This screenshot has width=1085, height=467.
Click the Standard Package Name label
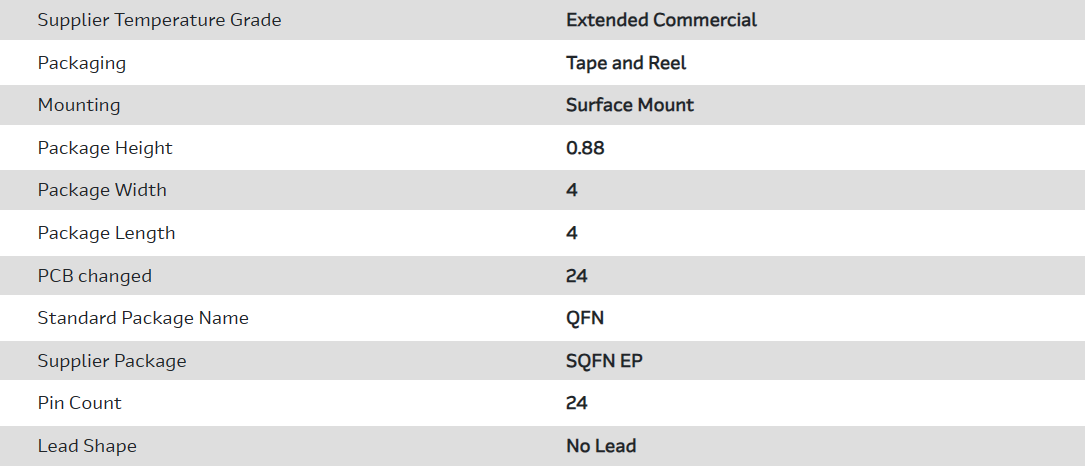[143, 318]
